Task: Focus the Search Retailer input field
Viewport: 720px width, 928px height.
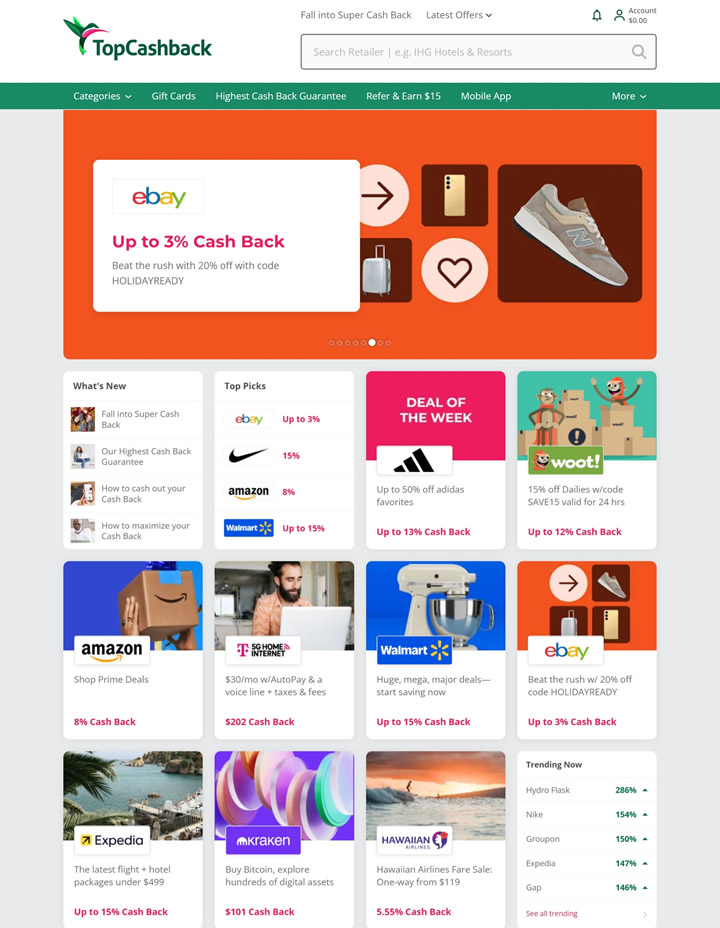Action: (467, 52)
